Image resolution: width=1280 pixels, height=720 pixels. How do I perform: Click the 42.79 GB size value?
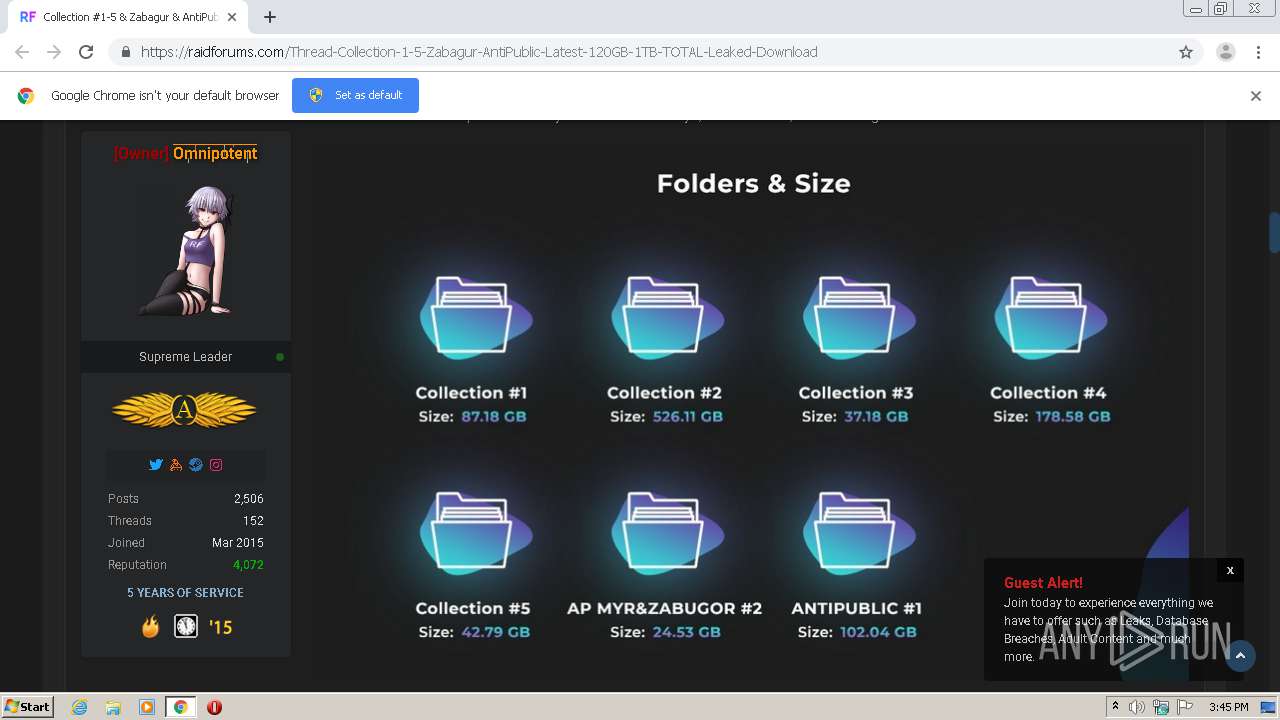[496, 632]
